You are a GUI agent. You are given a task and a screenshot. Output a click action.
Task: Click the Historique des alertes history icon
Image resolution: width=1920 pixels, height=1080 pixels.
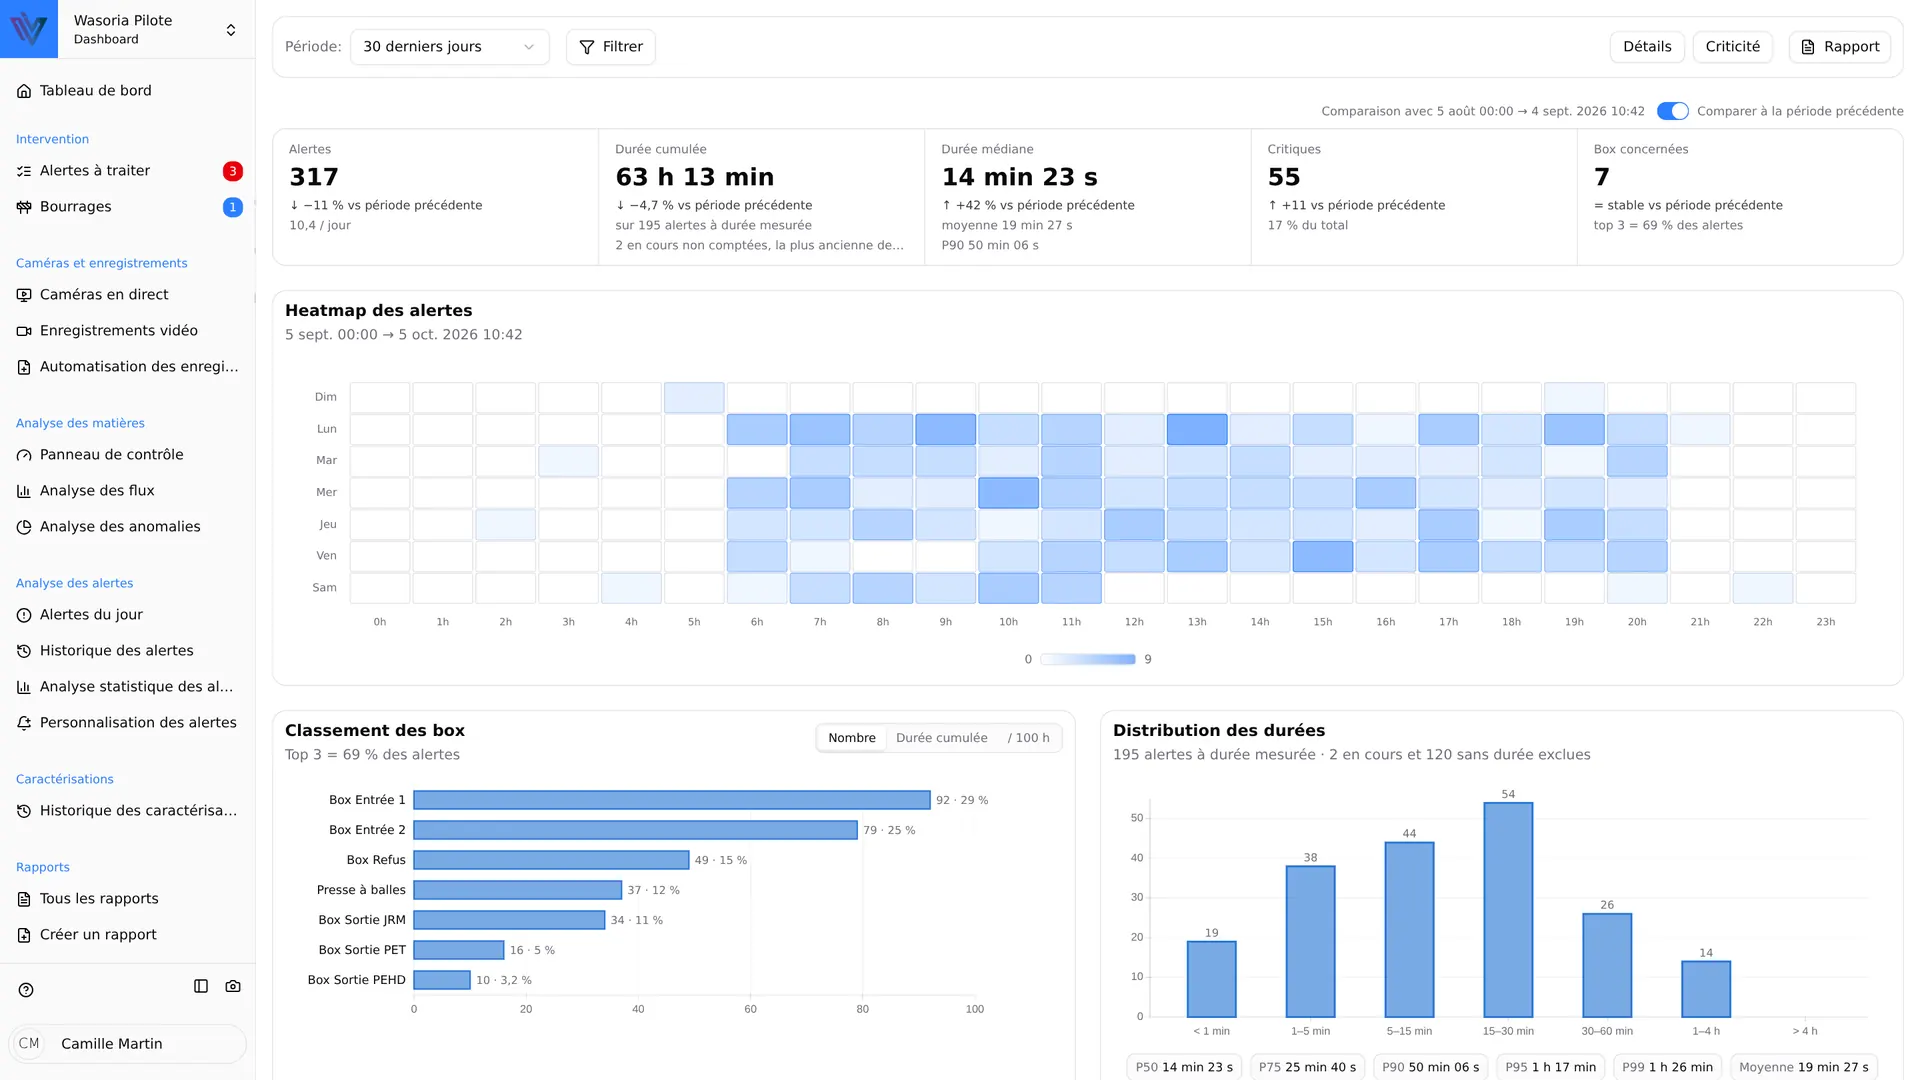coord(24,651)
